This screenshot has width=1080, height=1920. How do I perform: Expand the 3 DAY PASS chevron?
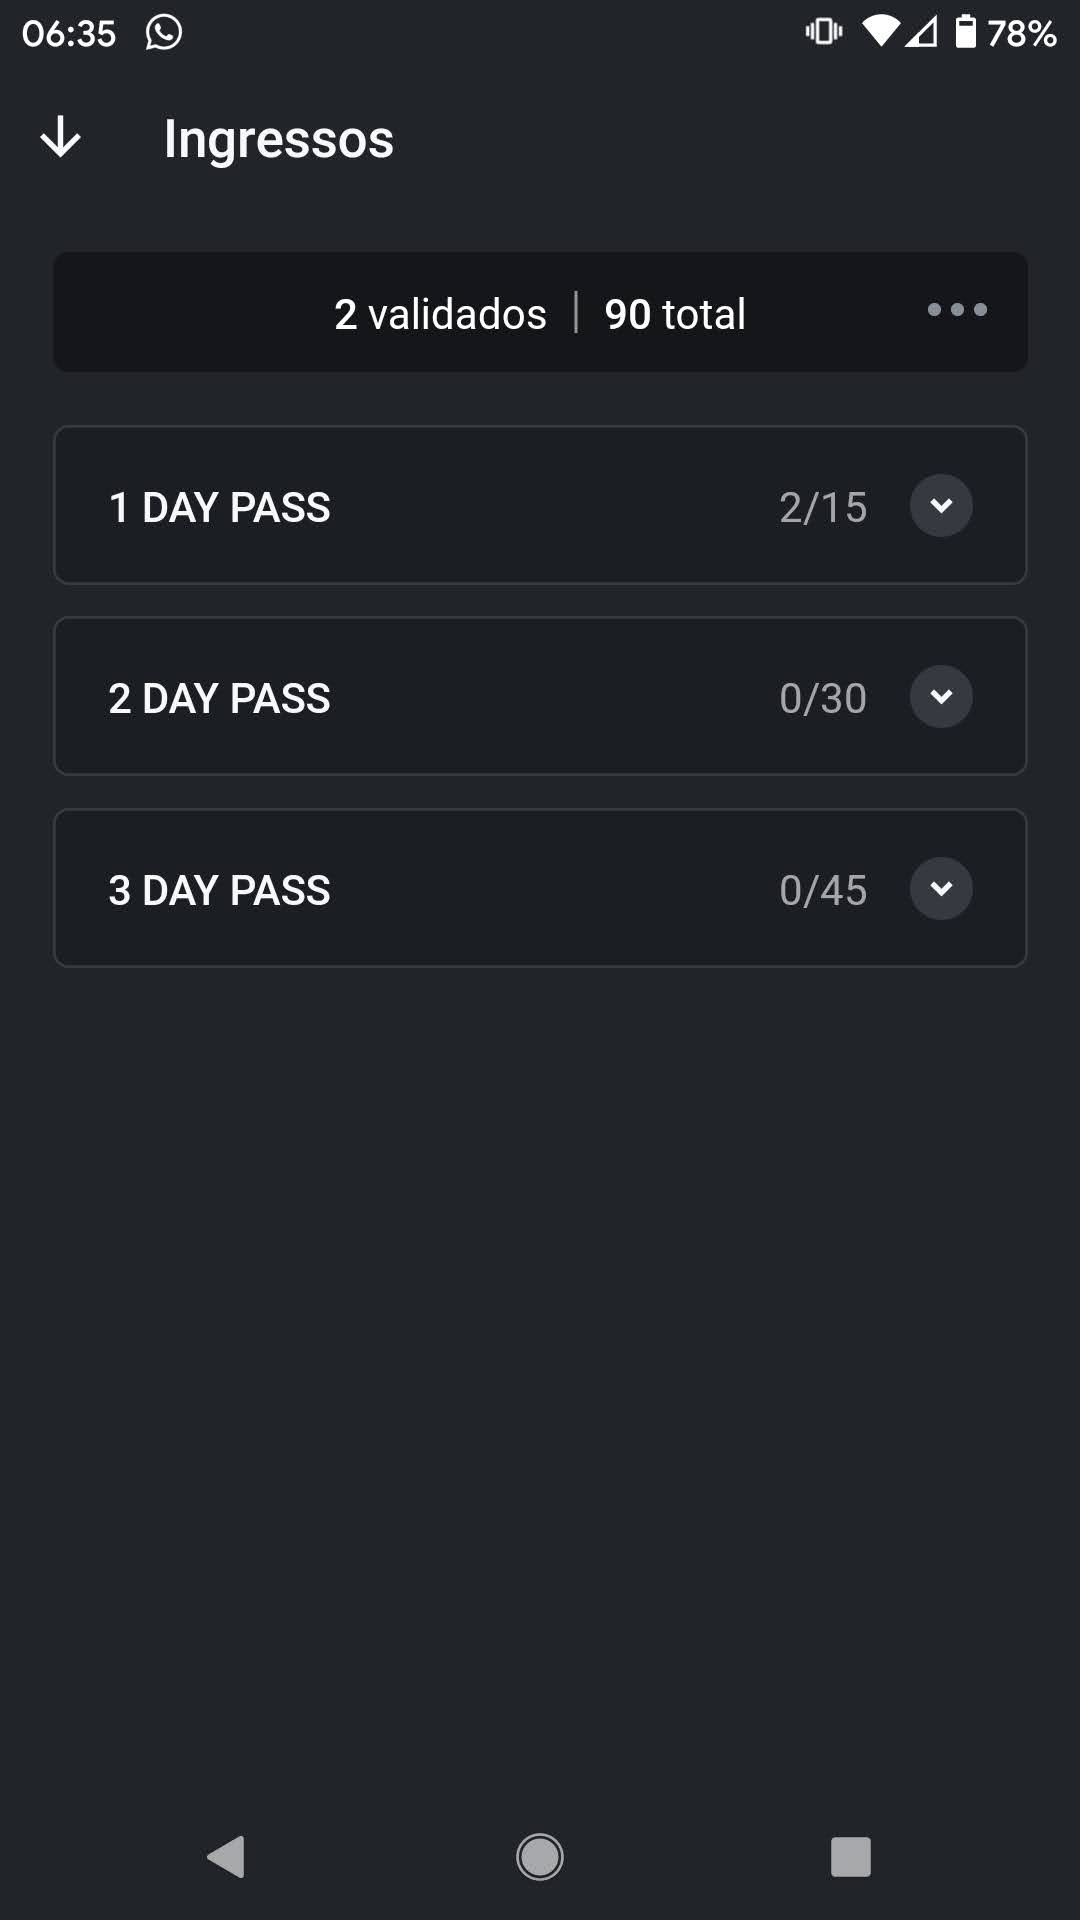click(941, 889)
